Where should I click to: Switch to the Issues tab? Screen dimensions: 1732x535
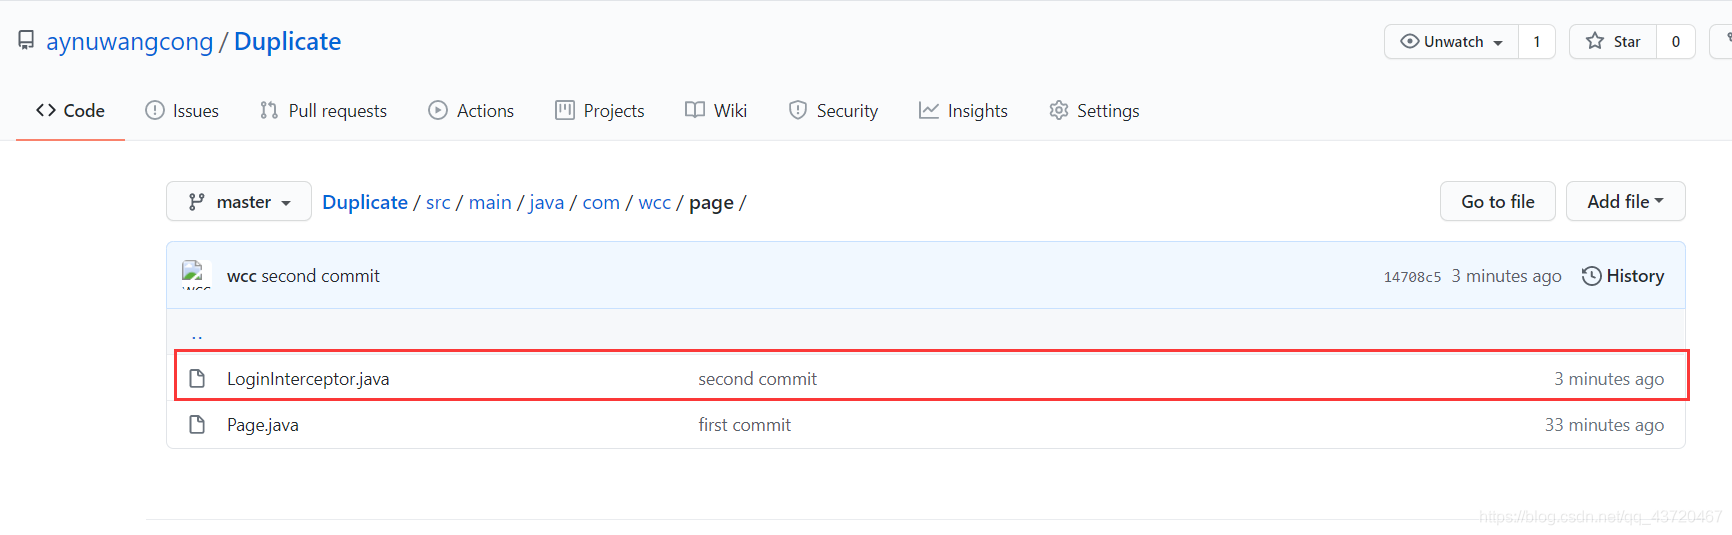[182, 111]
